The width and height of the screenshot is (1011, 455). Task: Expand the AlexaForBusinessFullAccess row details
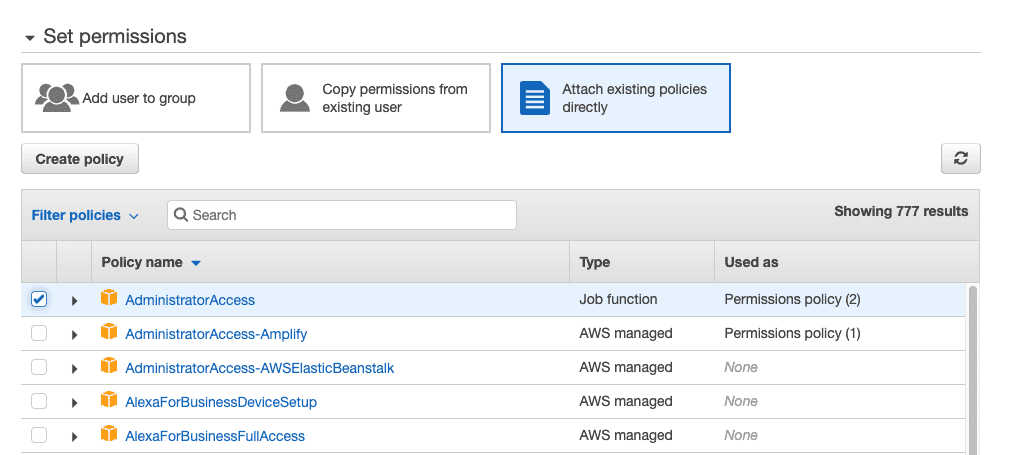[74, 437]
